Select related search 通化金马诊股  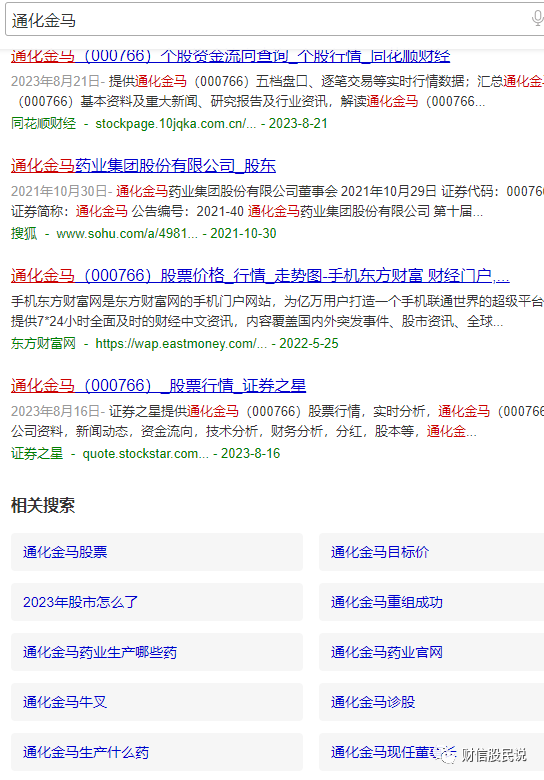click(431, 702)
